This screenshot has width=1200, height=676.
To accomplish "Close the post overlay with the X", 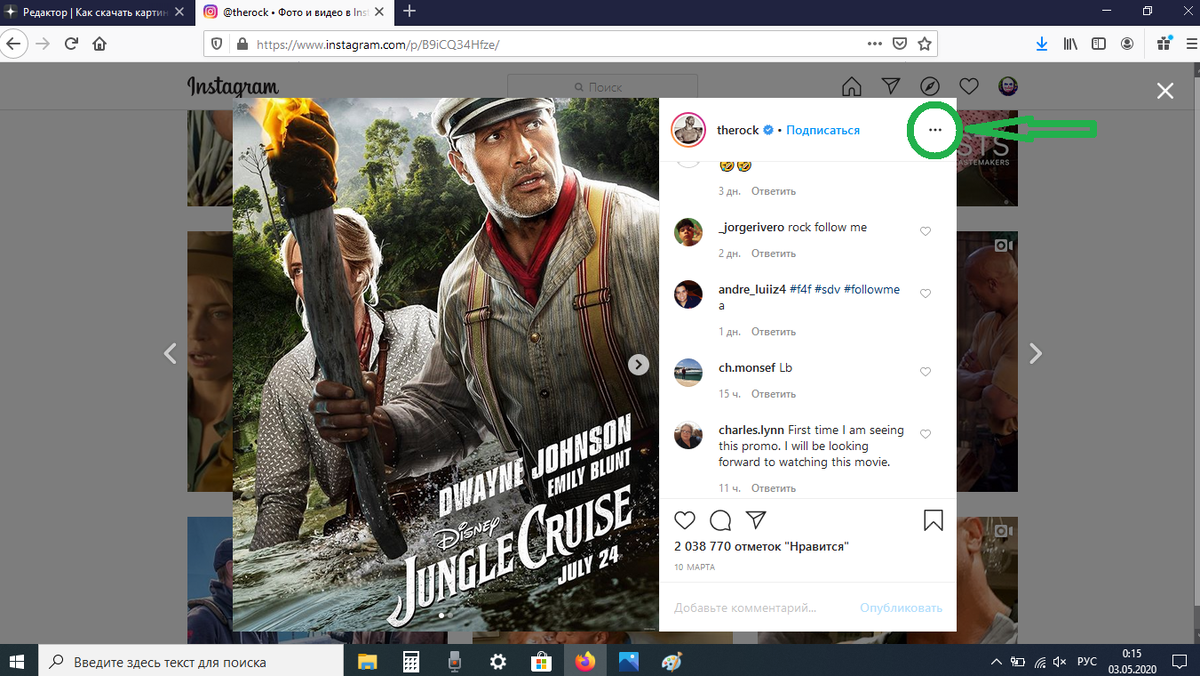I will point(1165,91).
